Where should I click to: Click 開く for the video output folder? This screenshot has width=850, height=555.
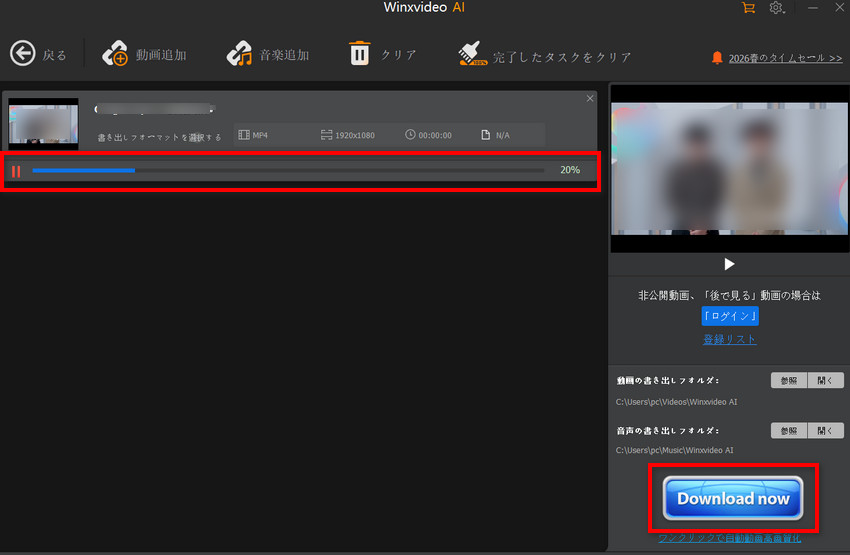pyautogui.click(x=825, y=380)
